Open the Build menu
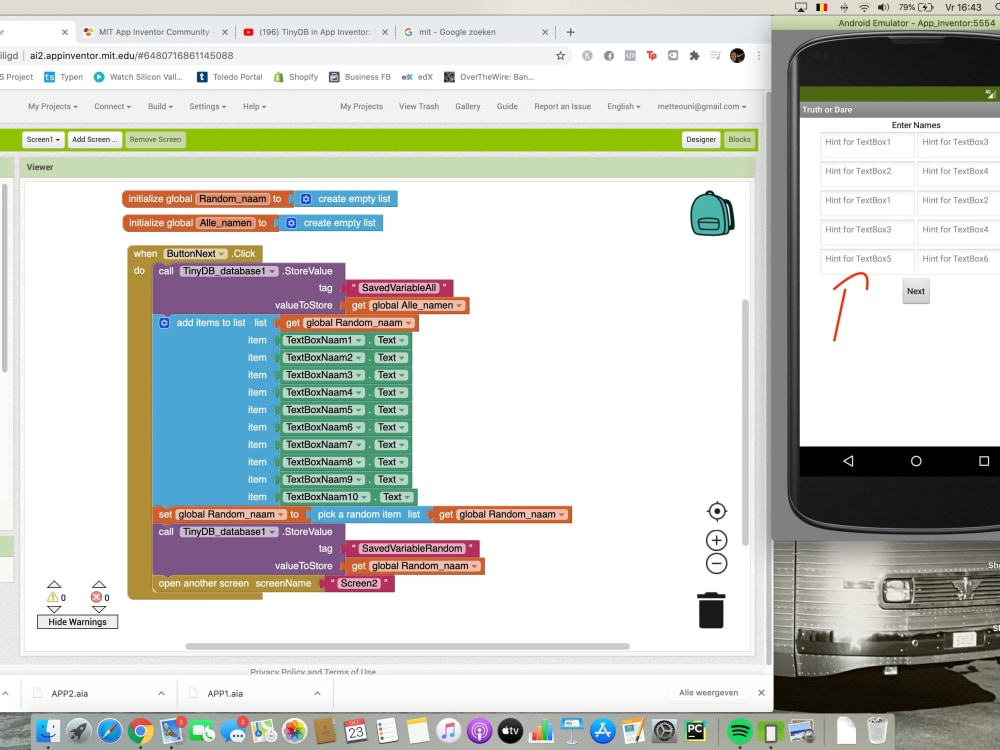The image size is (1000, 750). pos(160,107)
